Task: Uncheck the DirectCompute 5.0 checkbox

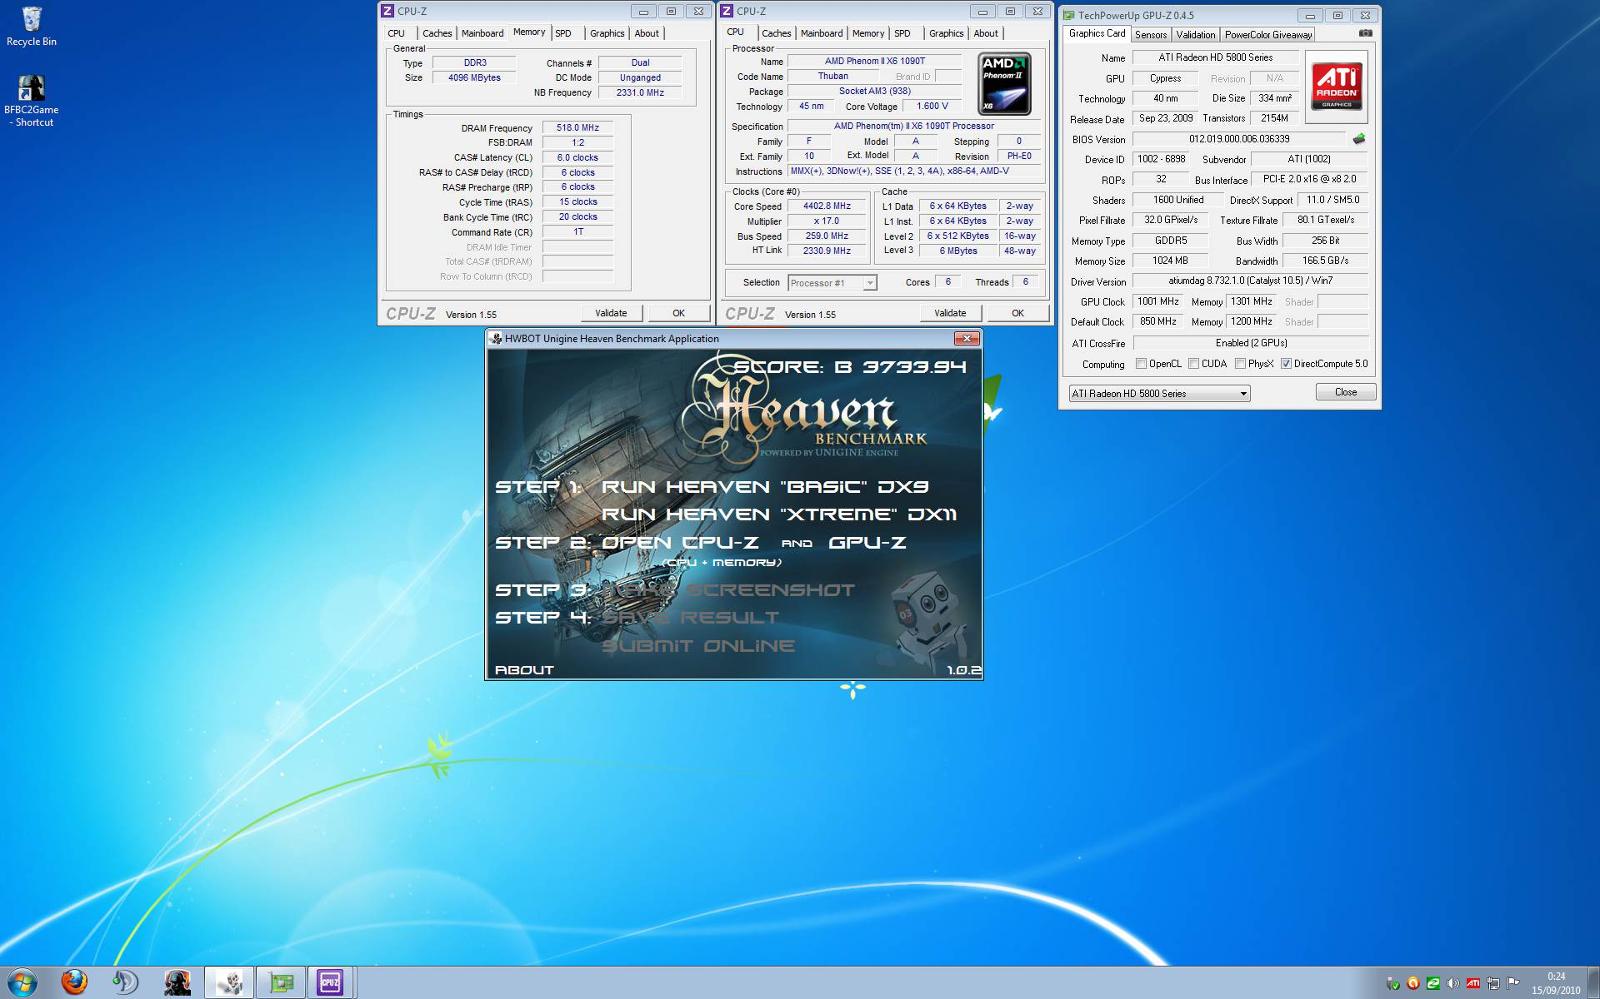Action: pyautogui.click(x=1286, y=364)
